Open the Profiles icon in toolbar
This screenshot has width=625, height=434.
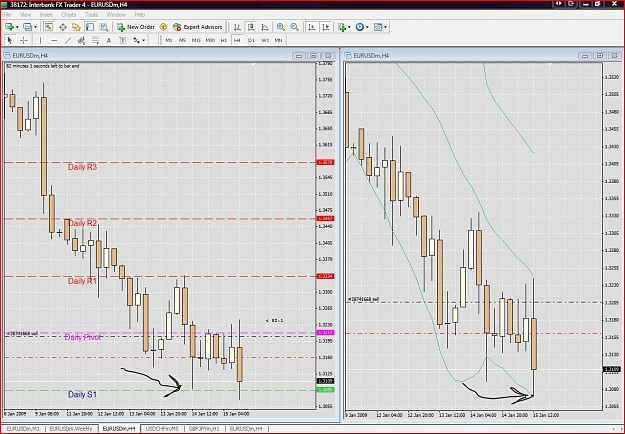[x=27, y=27]
